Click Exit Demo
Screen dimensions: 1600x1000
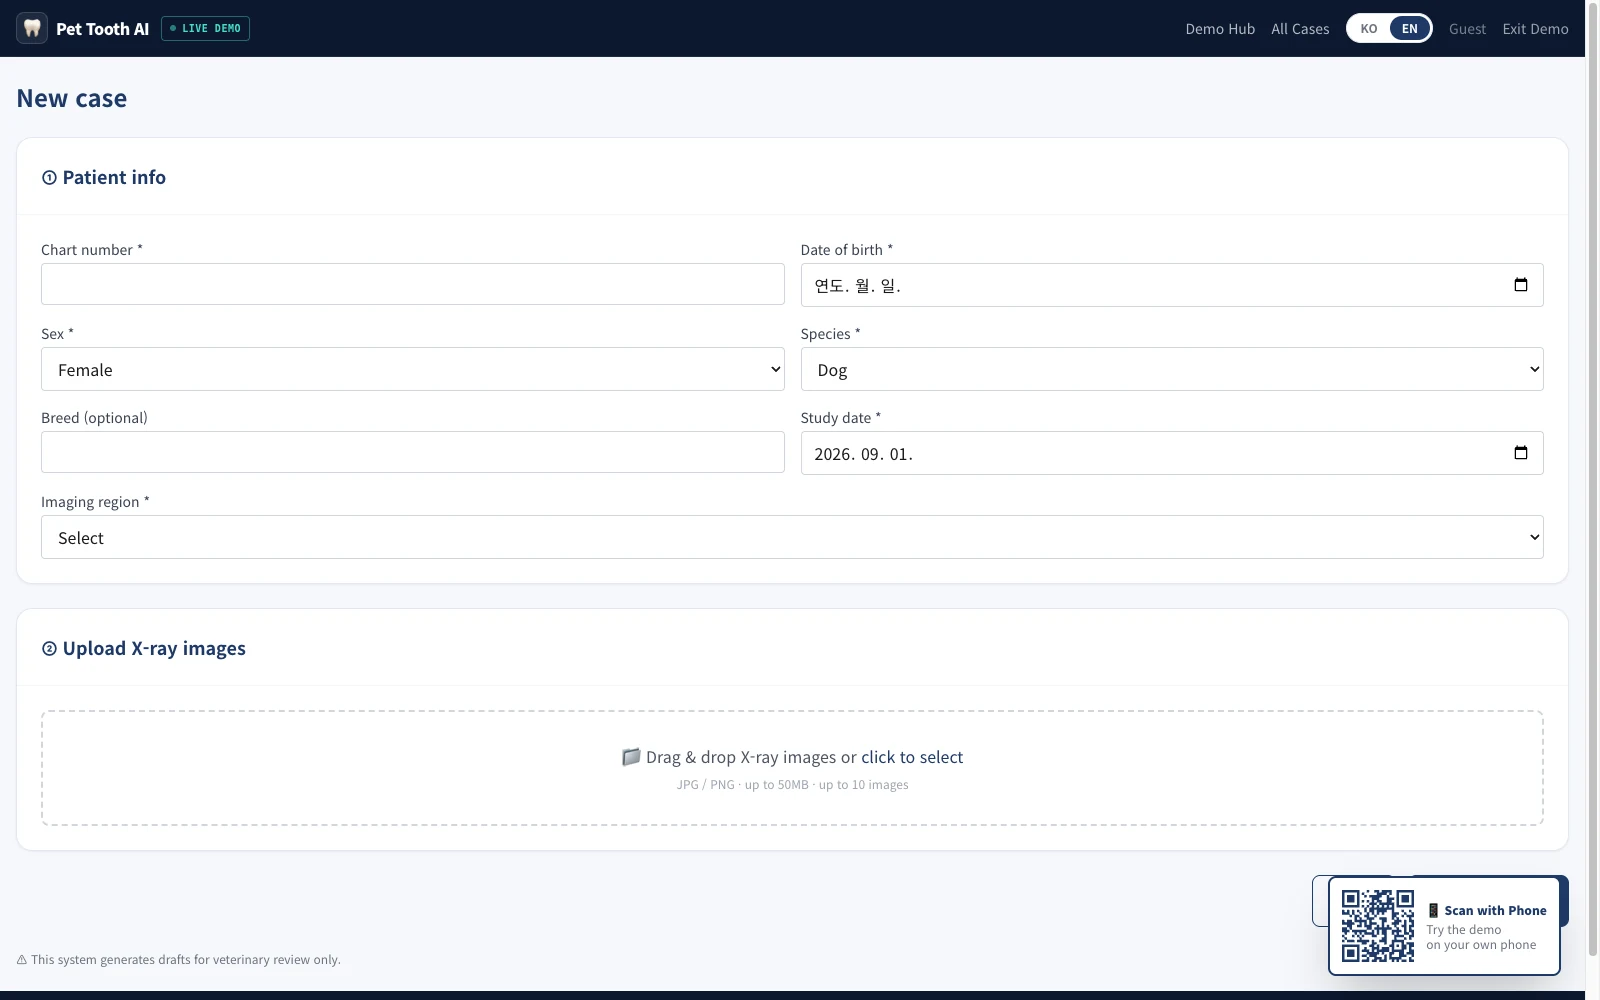point(1535,29)
